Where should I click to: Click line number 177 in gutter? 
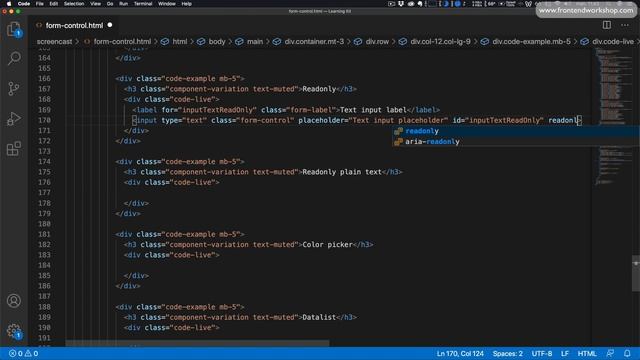[x=44, y=193]
